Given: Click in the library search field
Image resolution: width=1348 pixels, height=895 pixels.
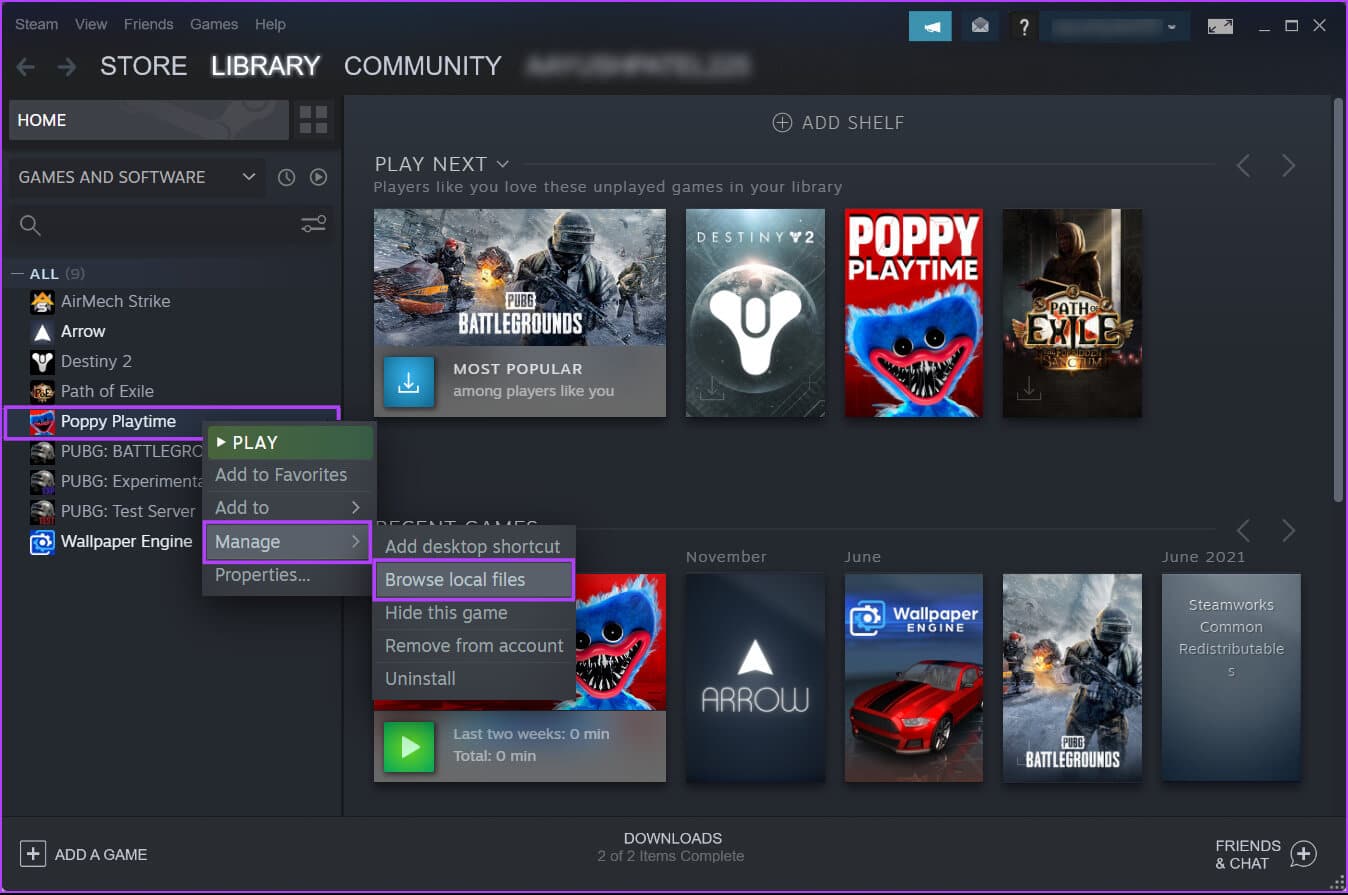Looking at the screenshot, I should 170,225.
